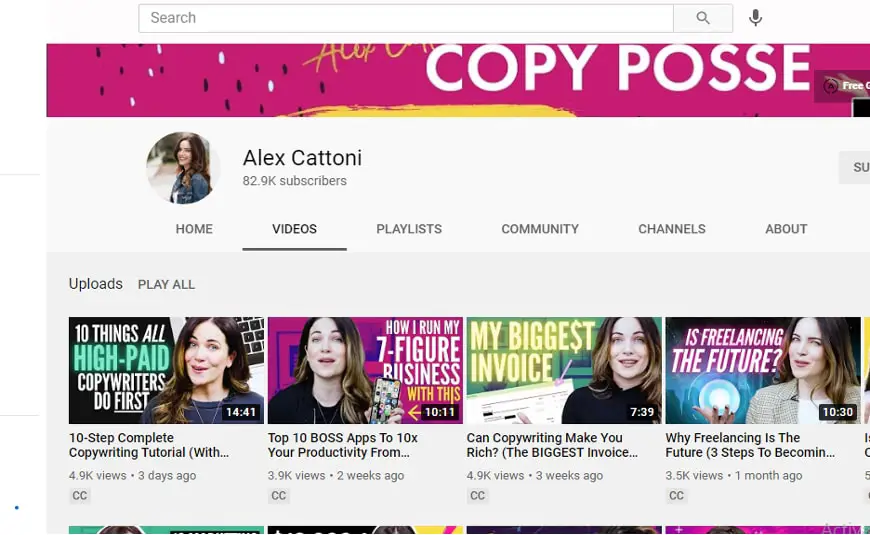Click CC badge under the Copywriting Tutorial video
Screen dimensions: 870x535
click(80, 496)
